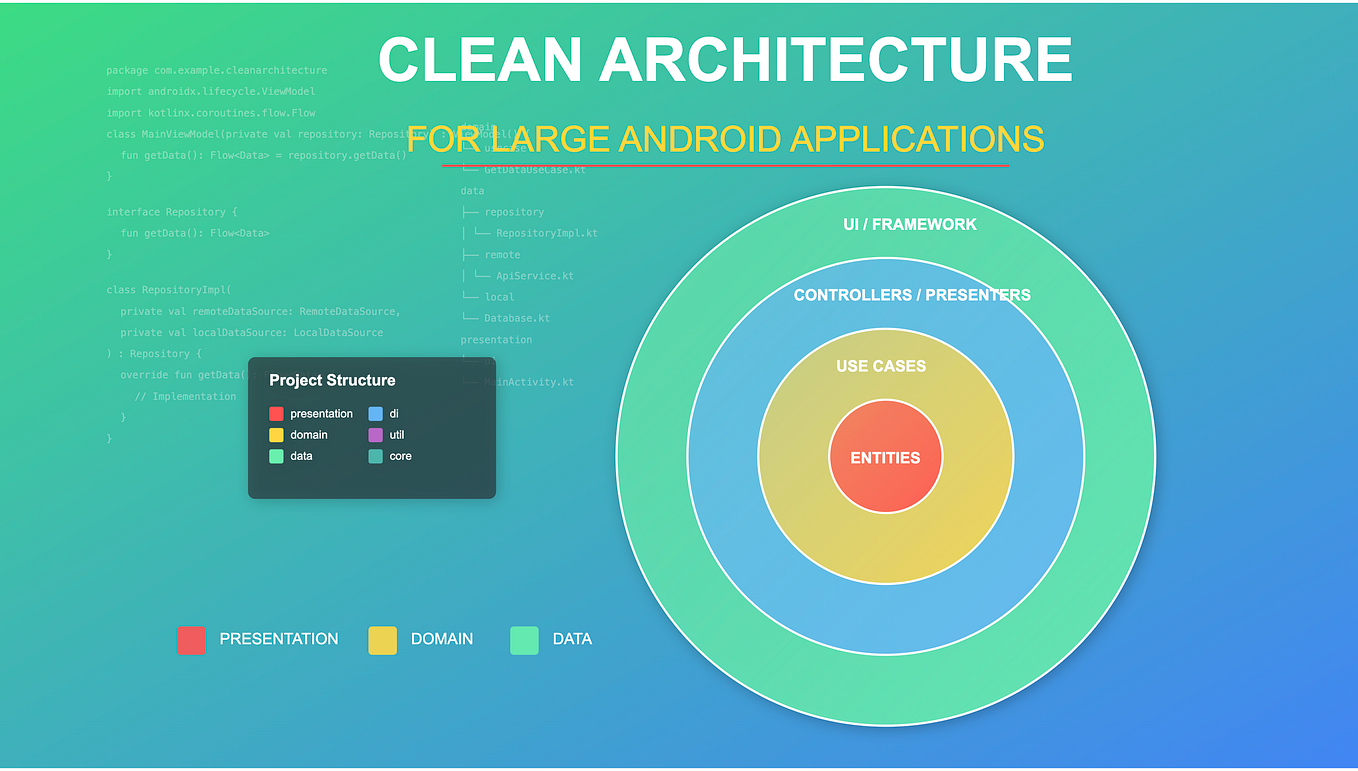
Task: Select the blue "di" square in Project Structure
Action: (375, 413)
